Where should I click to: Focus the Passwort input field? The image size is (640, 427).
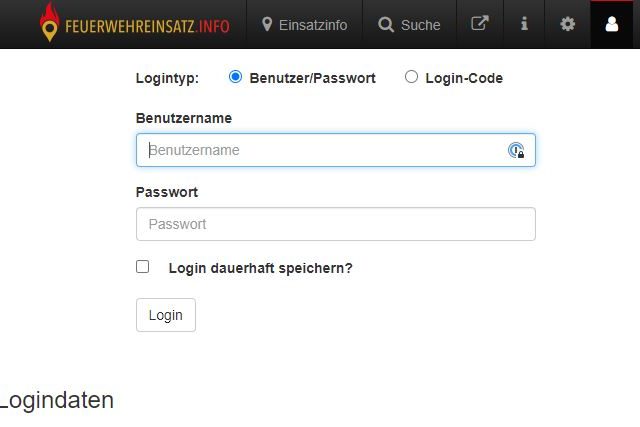click(335, 224)
